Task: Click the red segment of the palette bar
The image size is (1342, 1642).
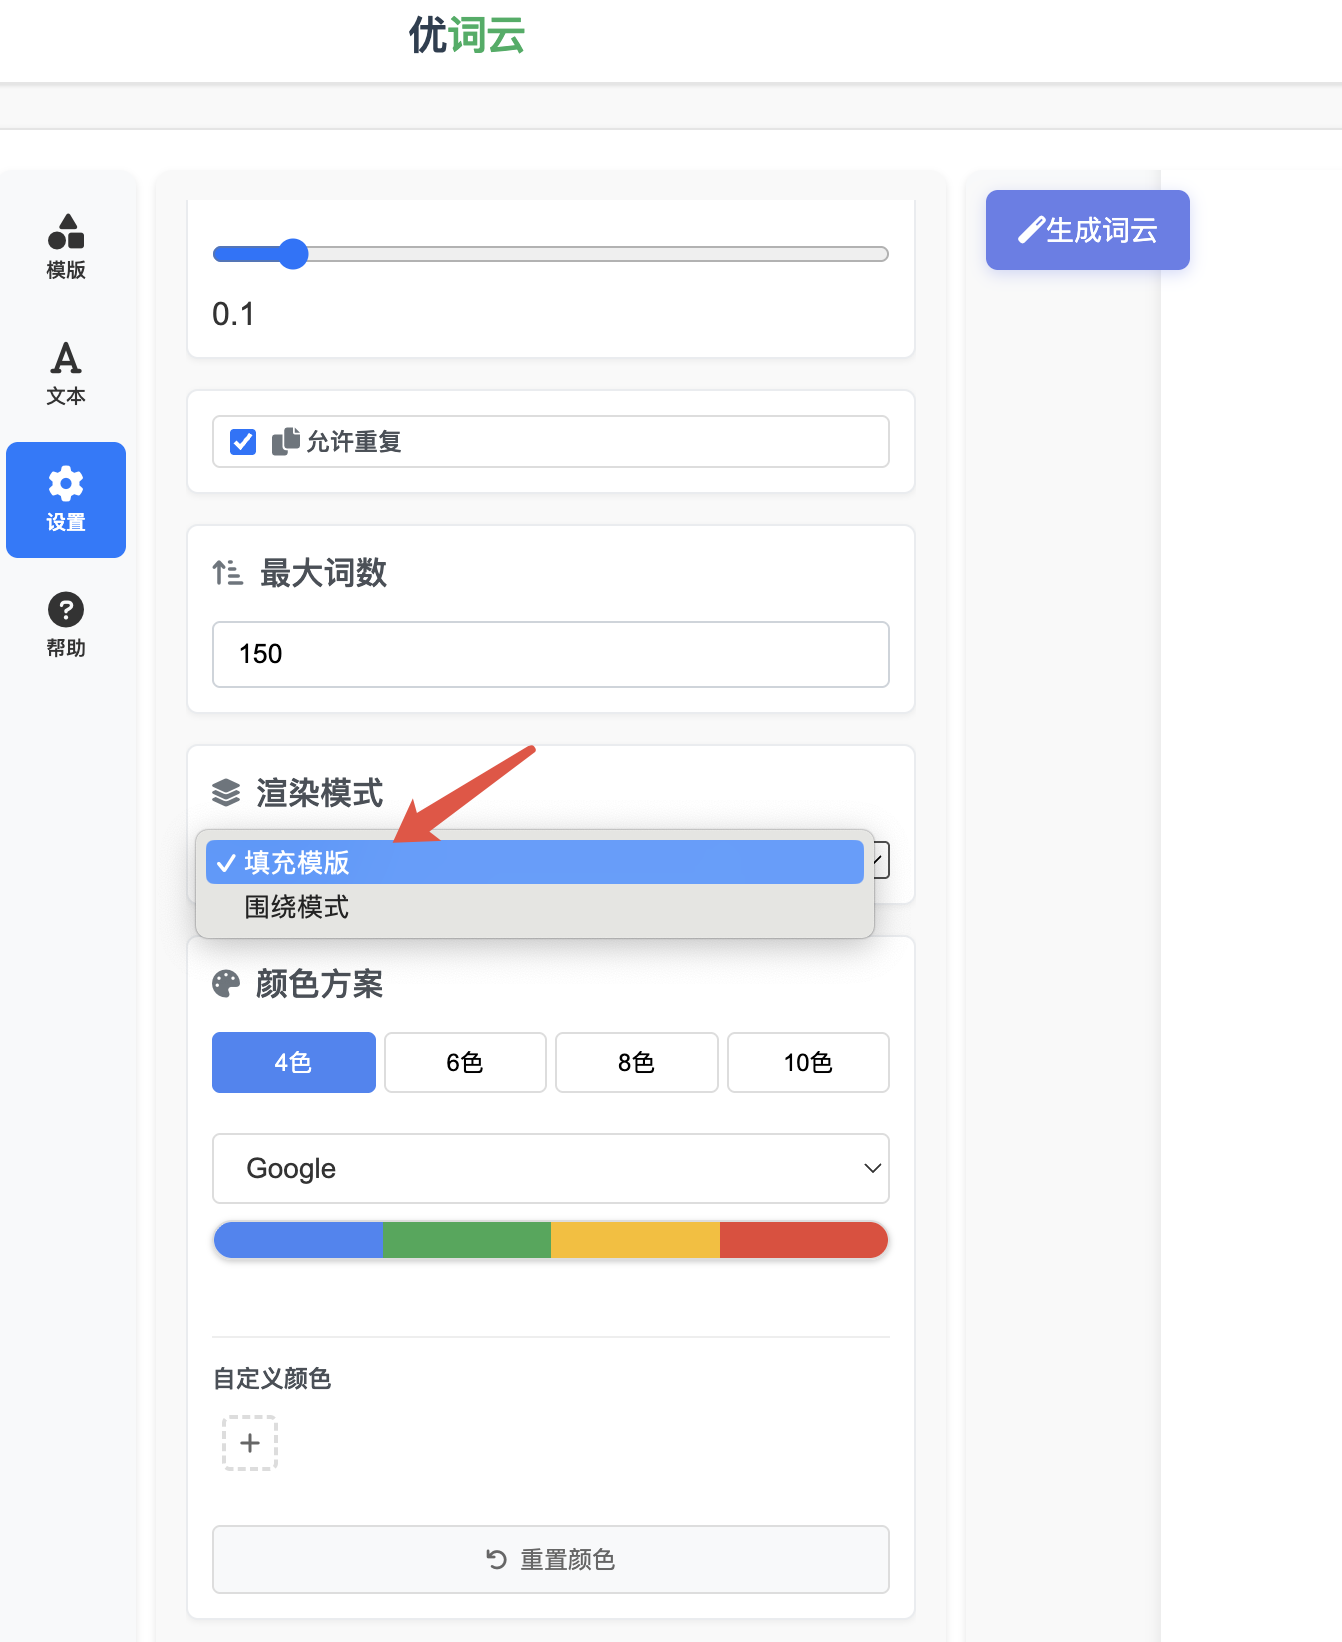Action: [804, 1240]
